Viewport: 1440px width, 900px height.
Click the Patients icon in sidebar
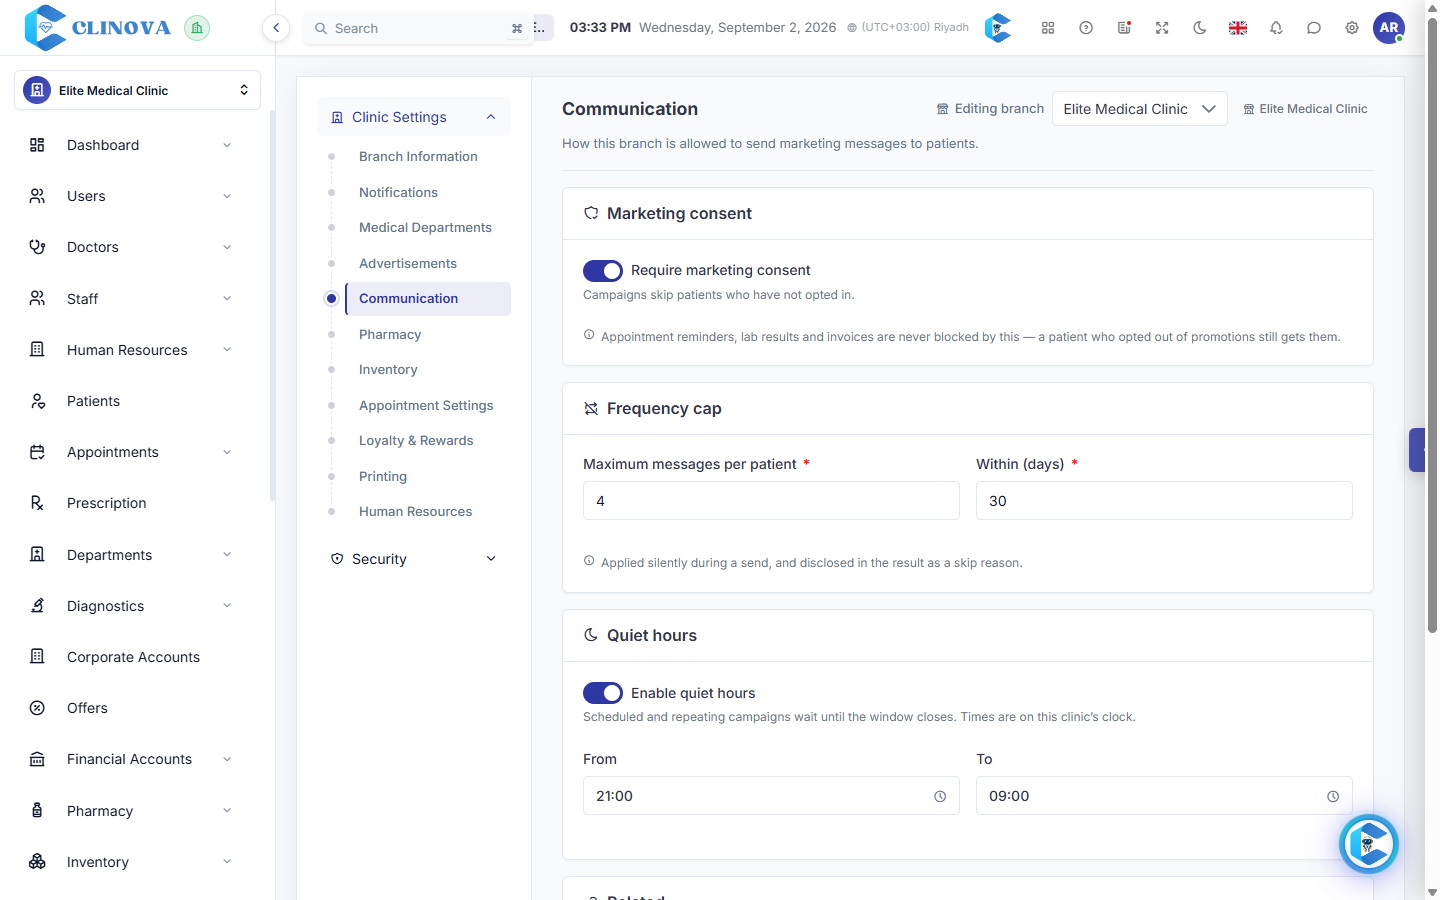tap(37, 401)
